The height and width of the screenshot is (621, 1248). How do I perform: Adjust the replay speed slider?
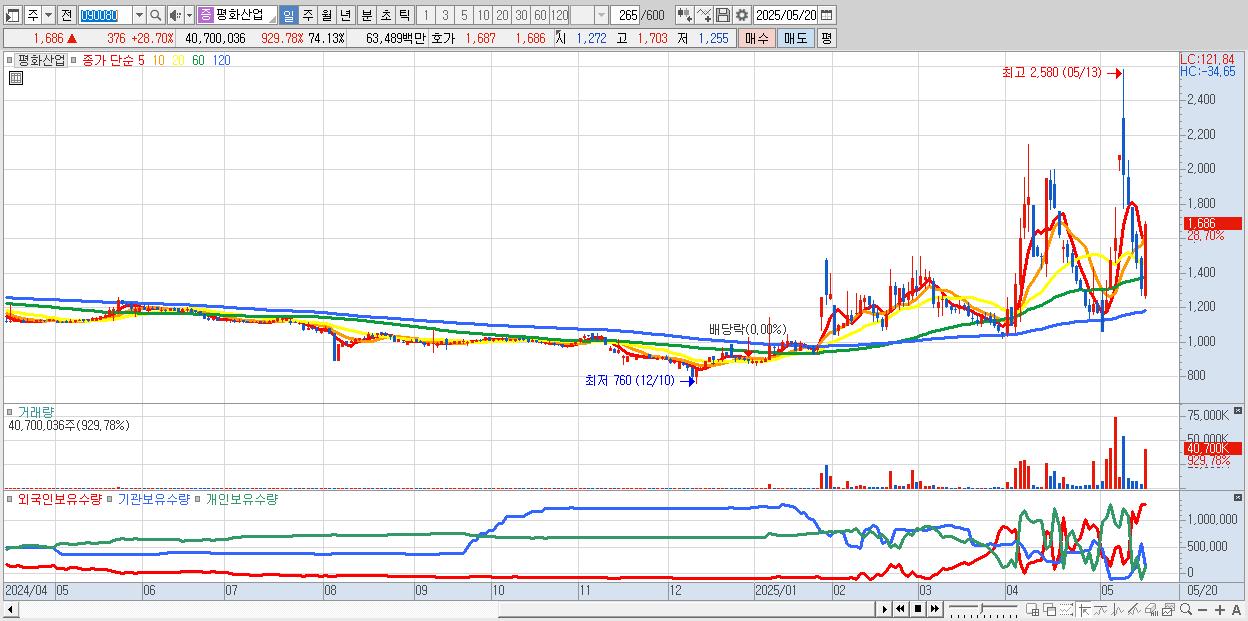click(982, 609)
